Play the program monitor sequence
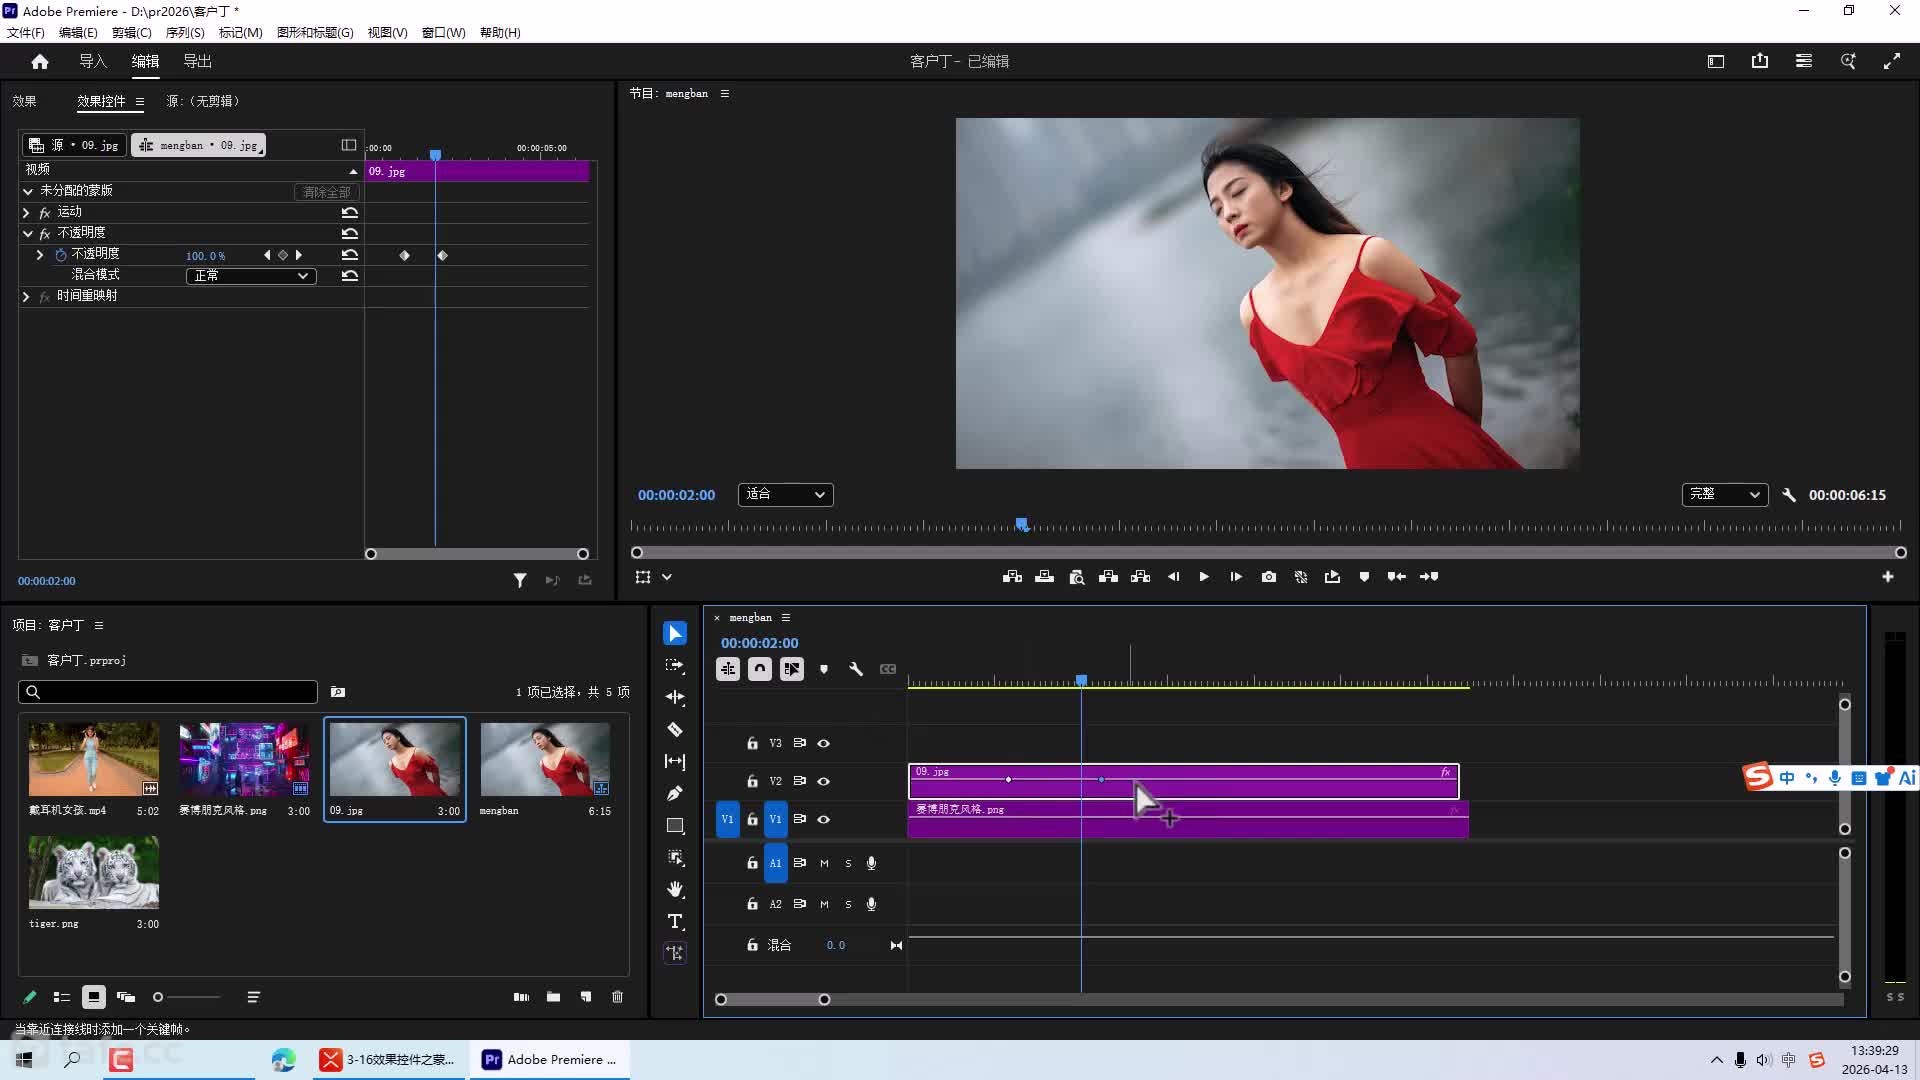Screen dimensions: 1920x1080 coord(1204,577)
